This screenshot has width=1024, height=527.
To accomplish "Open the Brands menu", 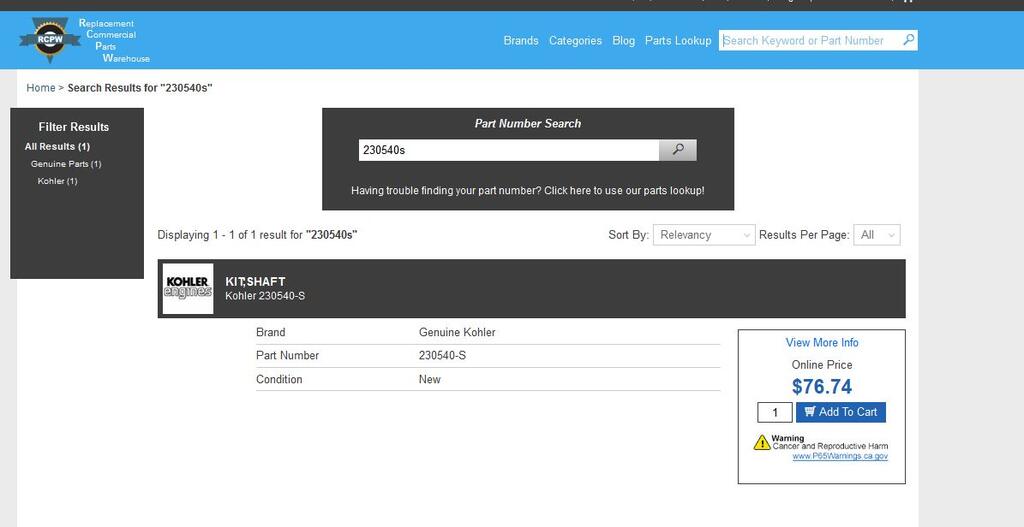I will [521, 40].
